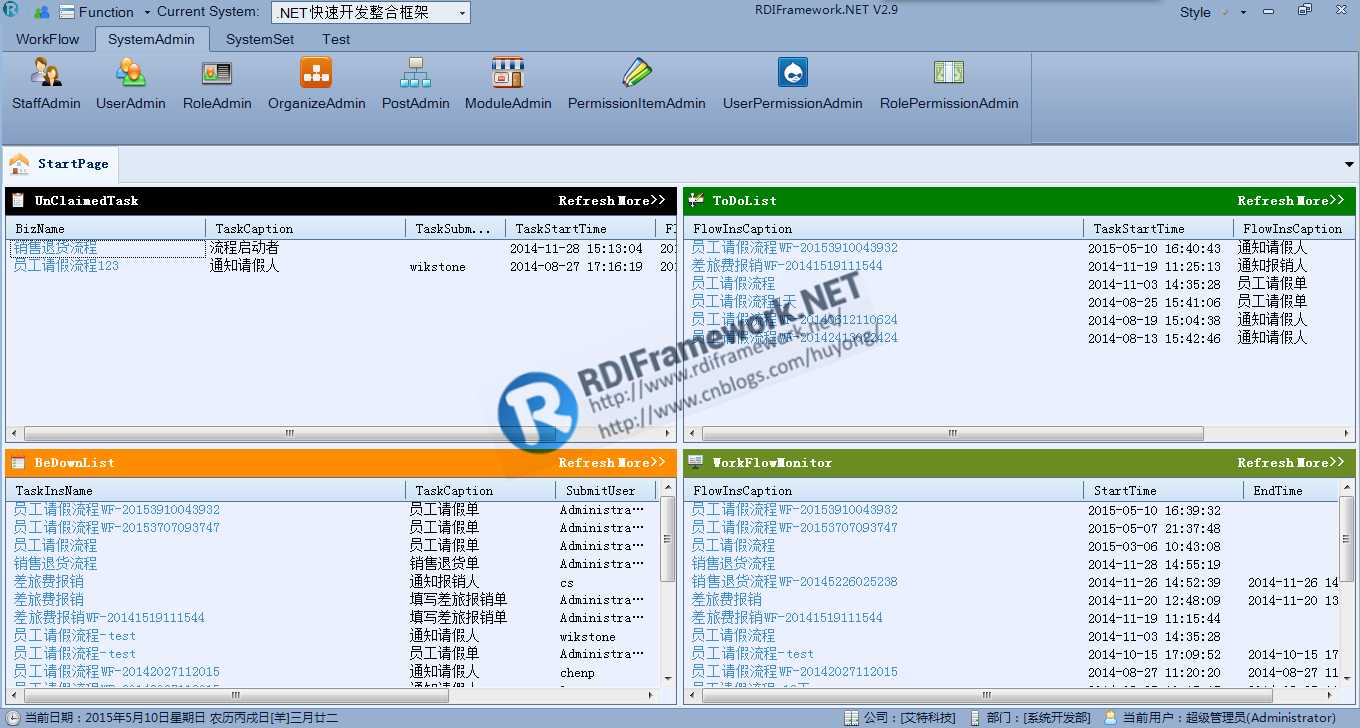
Task: Select the StartPage document tab
Action: pos(61,164)
